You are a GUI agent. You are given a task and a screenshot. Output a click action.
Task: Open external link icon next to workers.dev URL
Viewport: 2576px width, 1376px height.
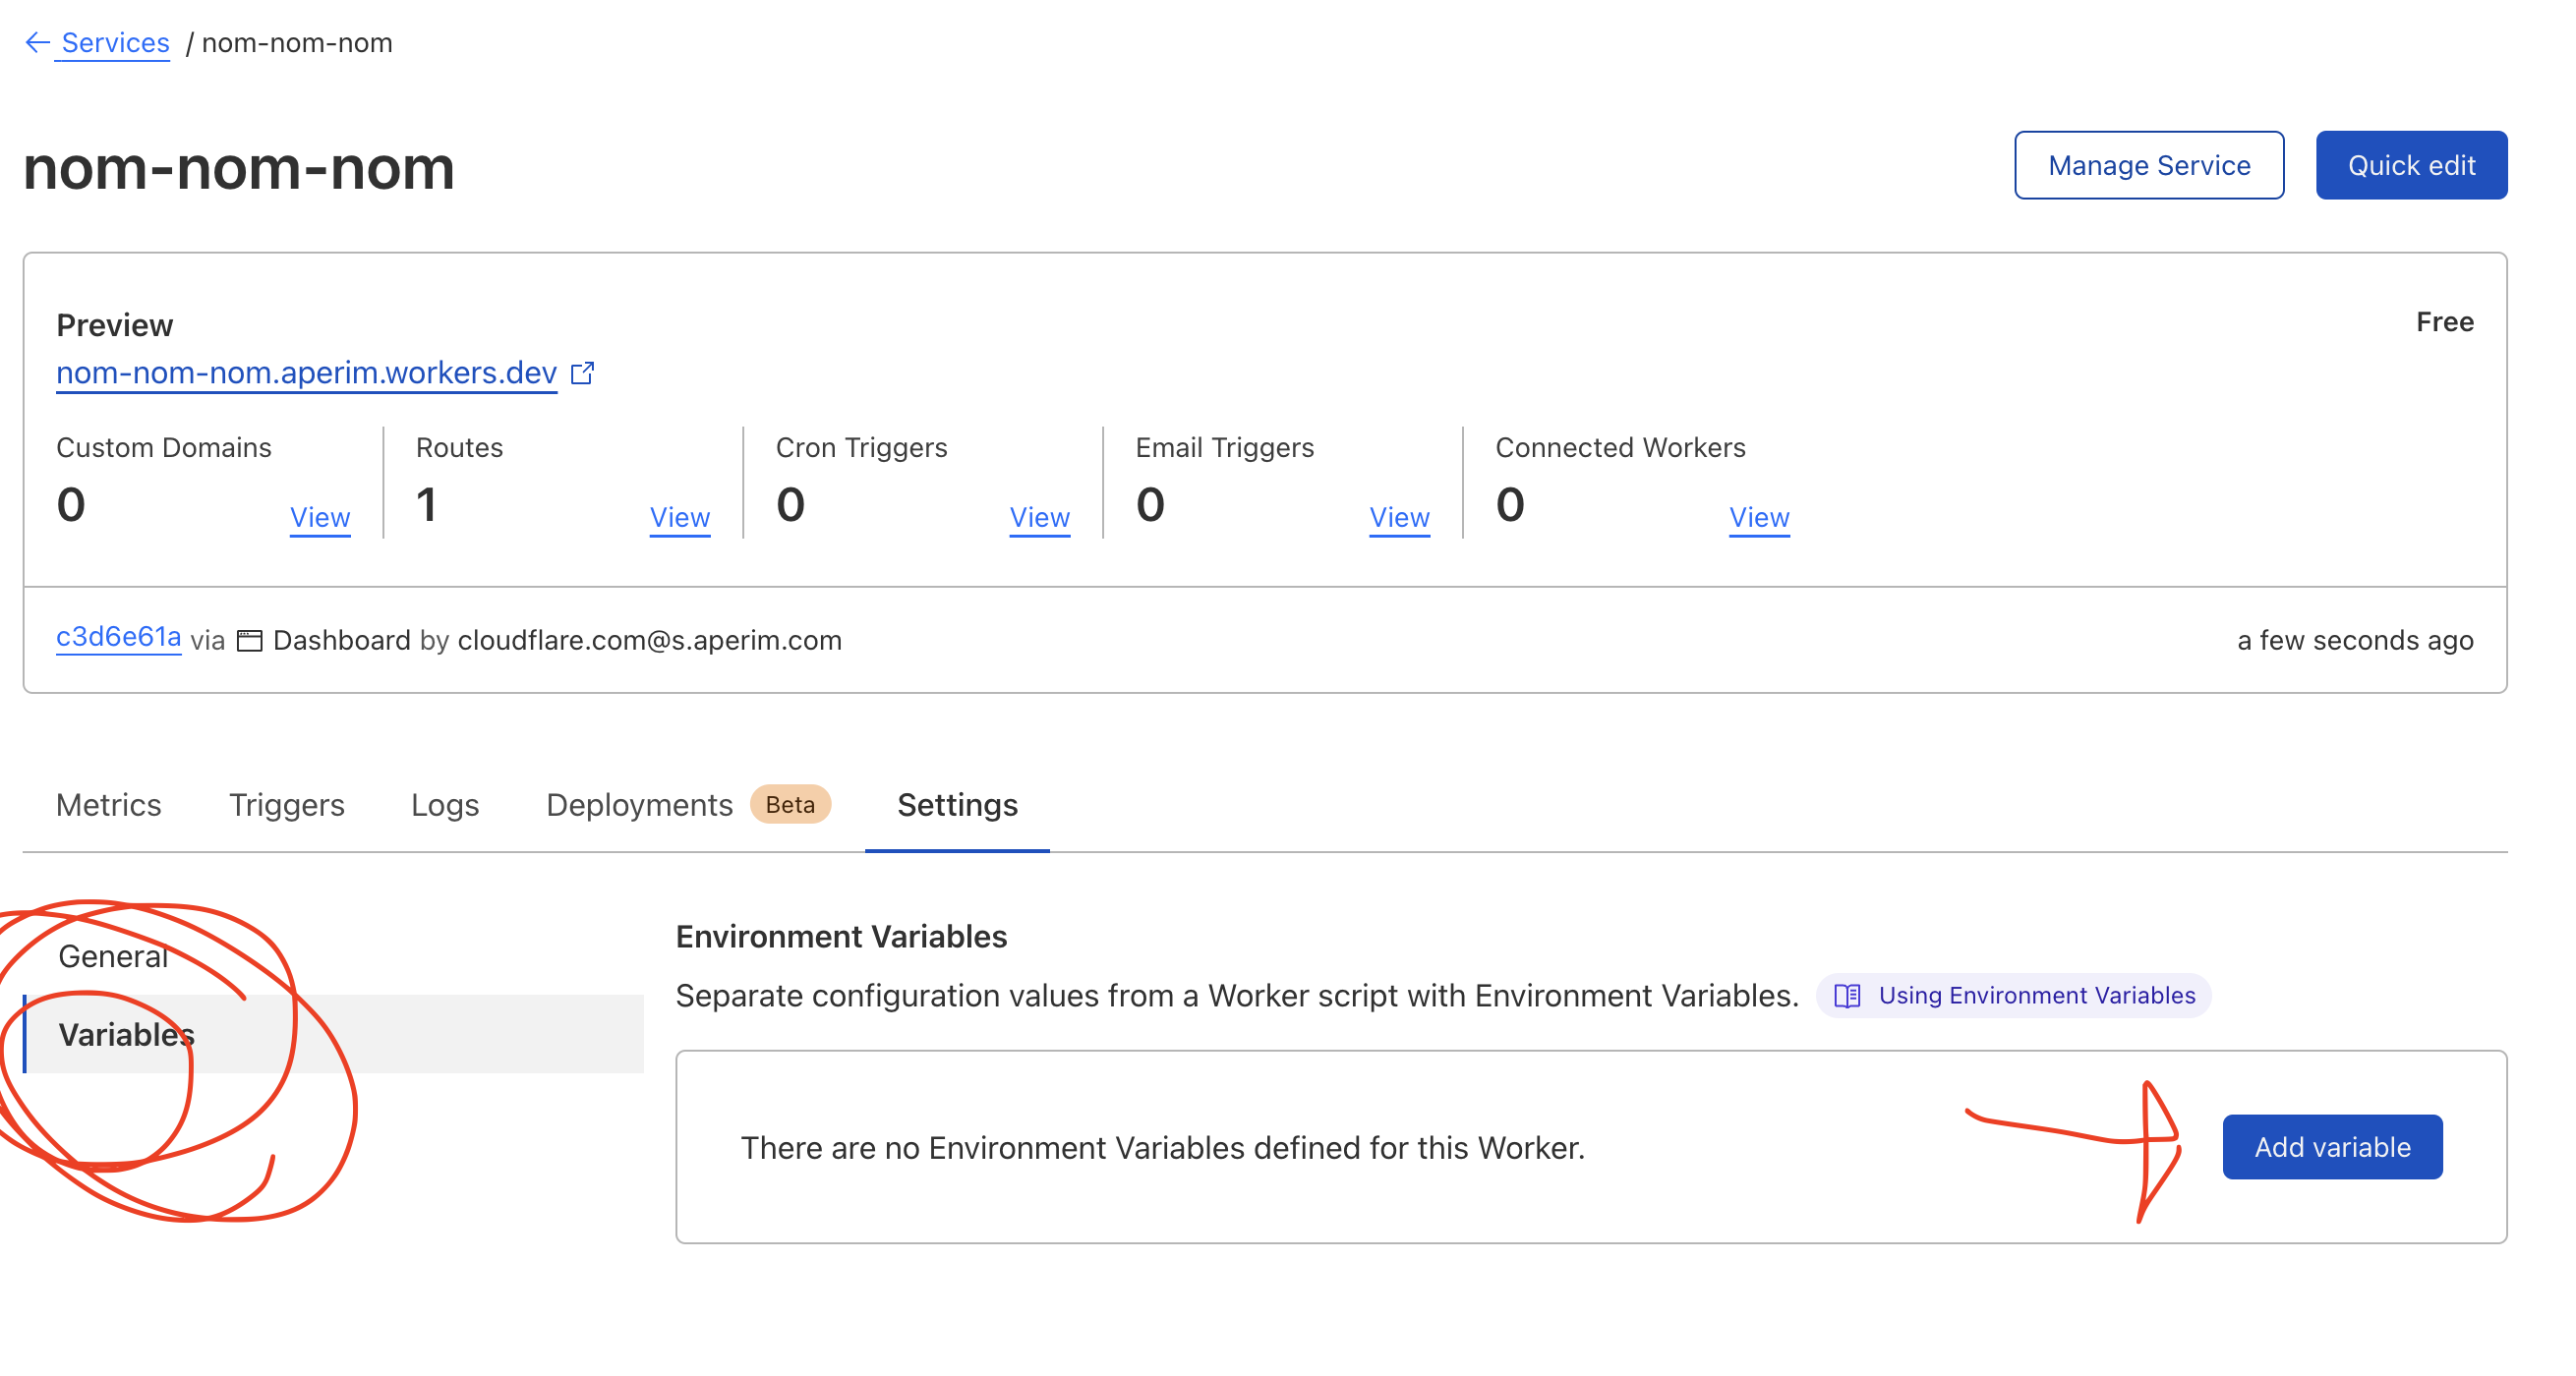582,373
